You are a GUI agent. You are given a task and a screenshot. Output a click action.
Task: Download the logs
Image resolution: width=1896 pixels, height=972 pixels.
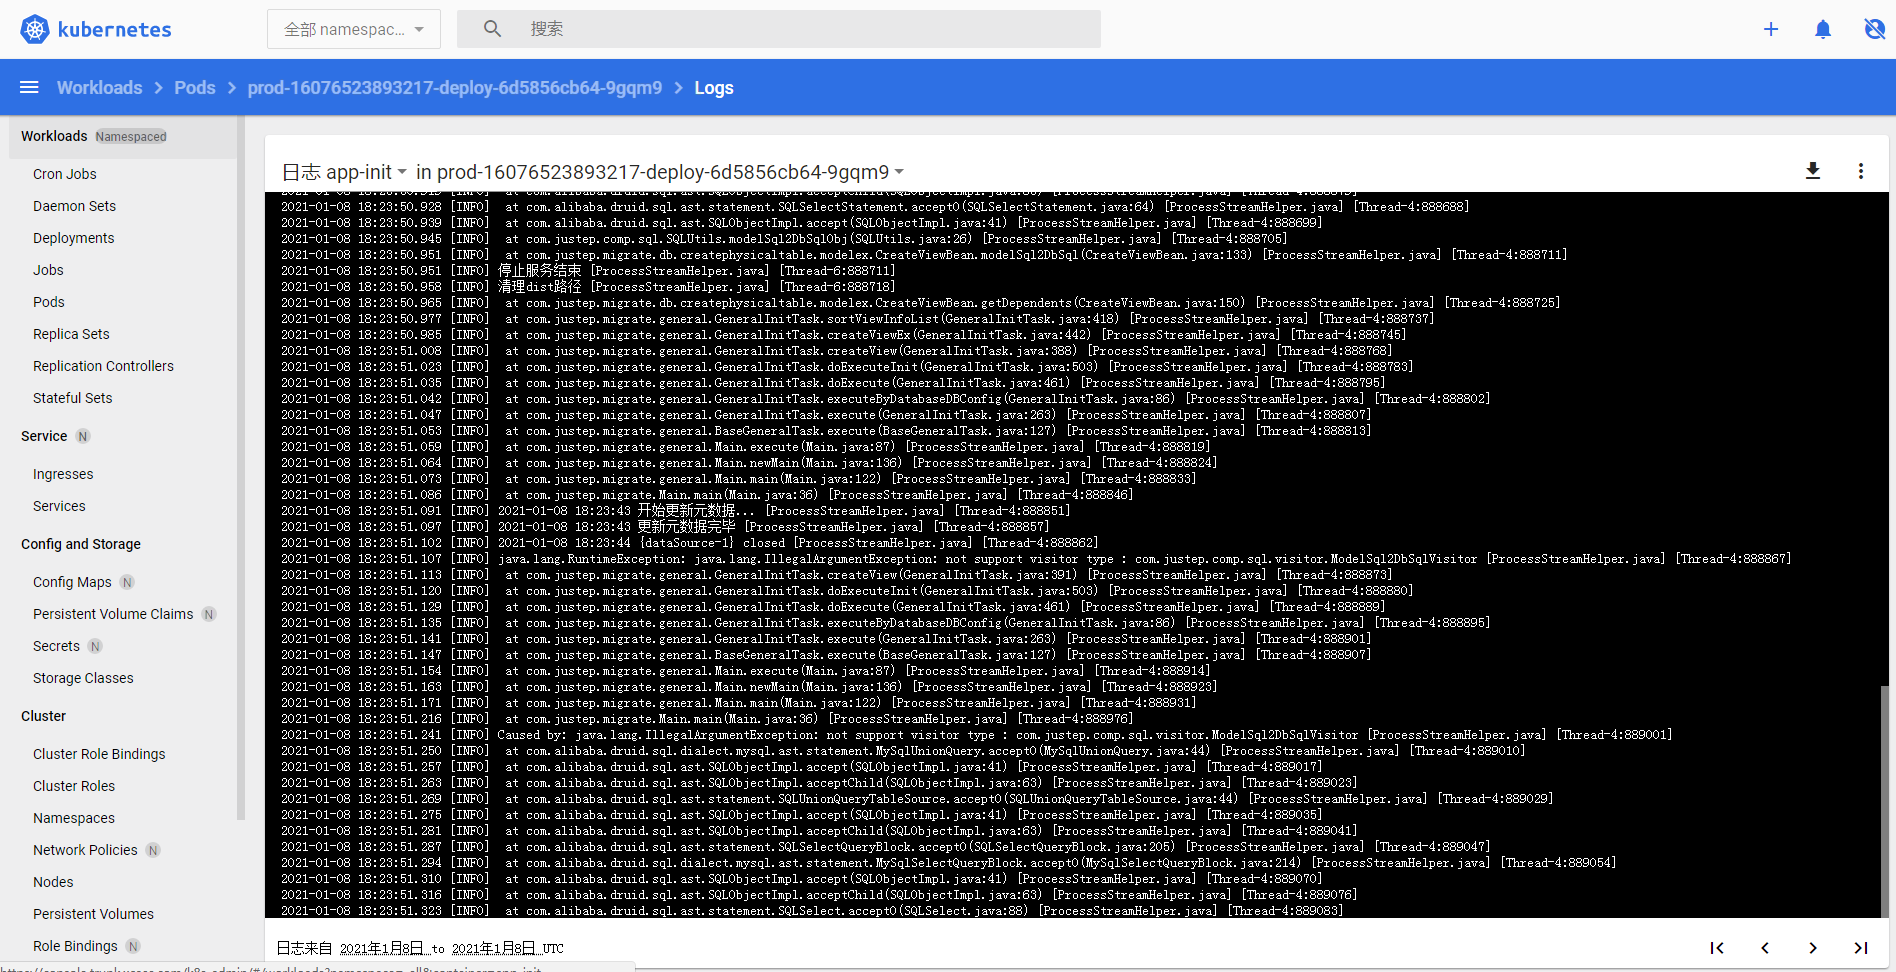click(x=1813, y=171)
